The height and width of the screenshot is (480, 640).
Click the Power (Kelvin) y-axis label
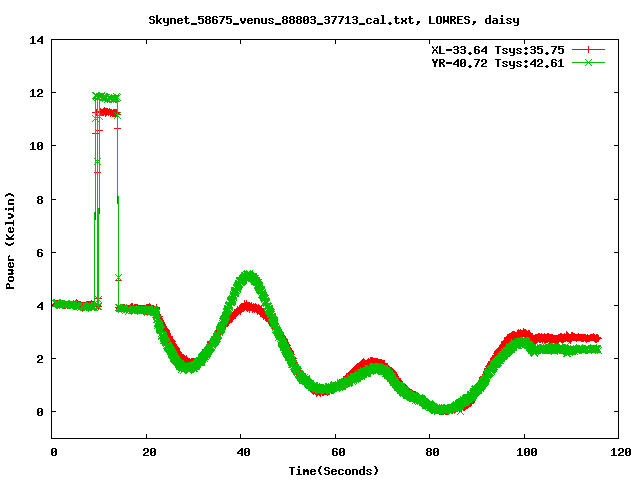tap(10, 241)
